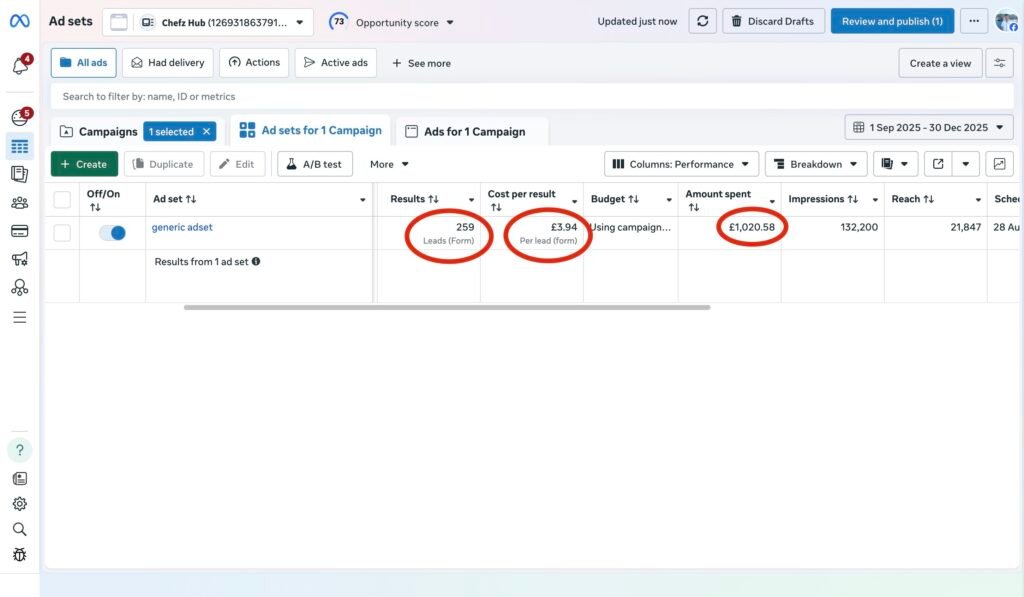Toggle generic adset off
This screenshot has width=1024, height=597.
pyautogui.click(x=112, y=233)
